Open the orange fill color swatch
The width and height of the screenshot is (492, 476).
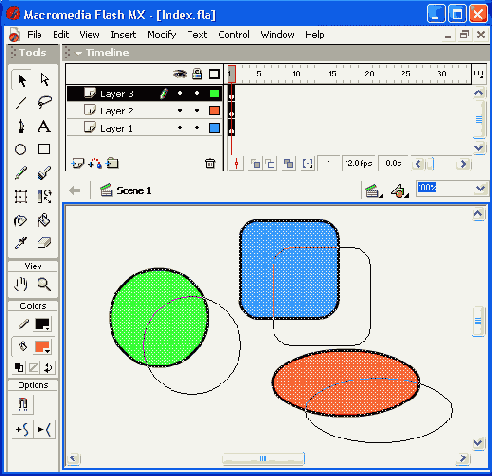pos(42,347)
